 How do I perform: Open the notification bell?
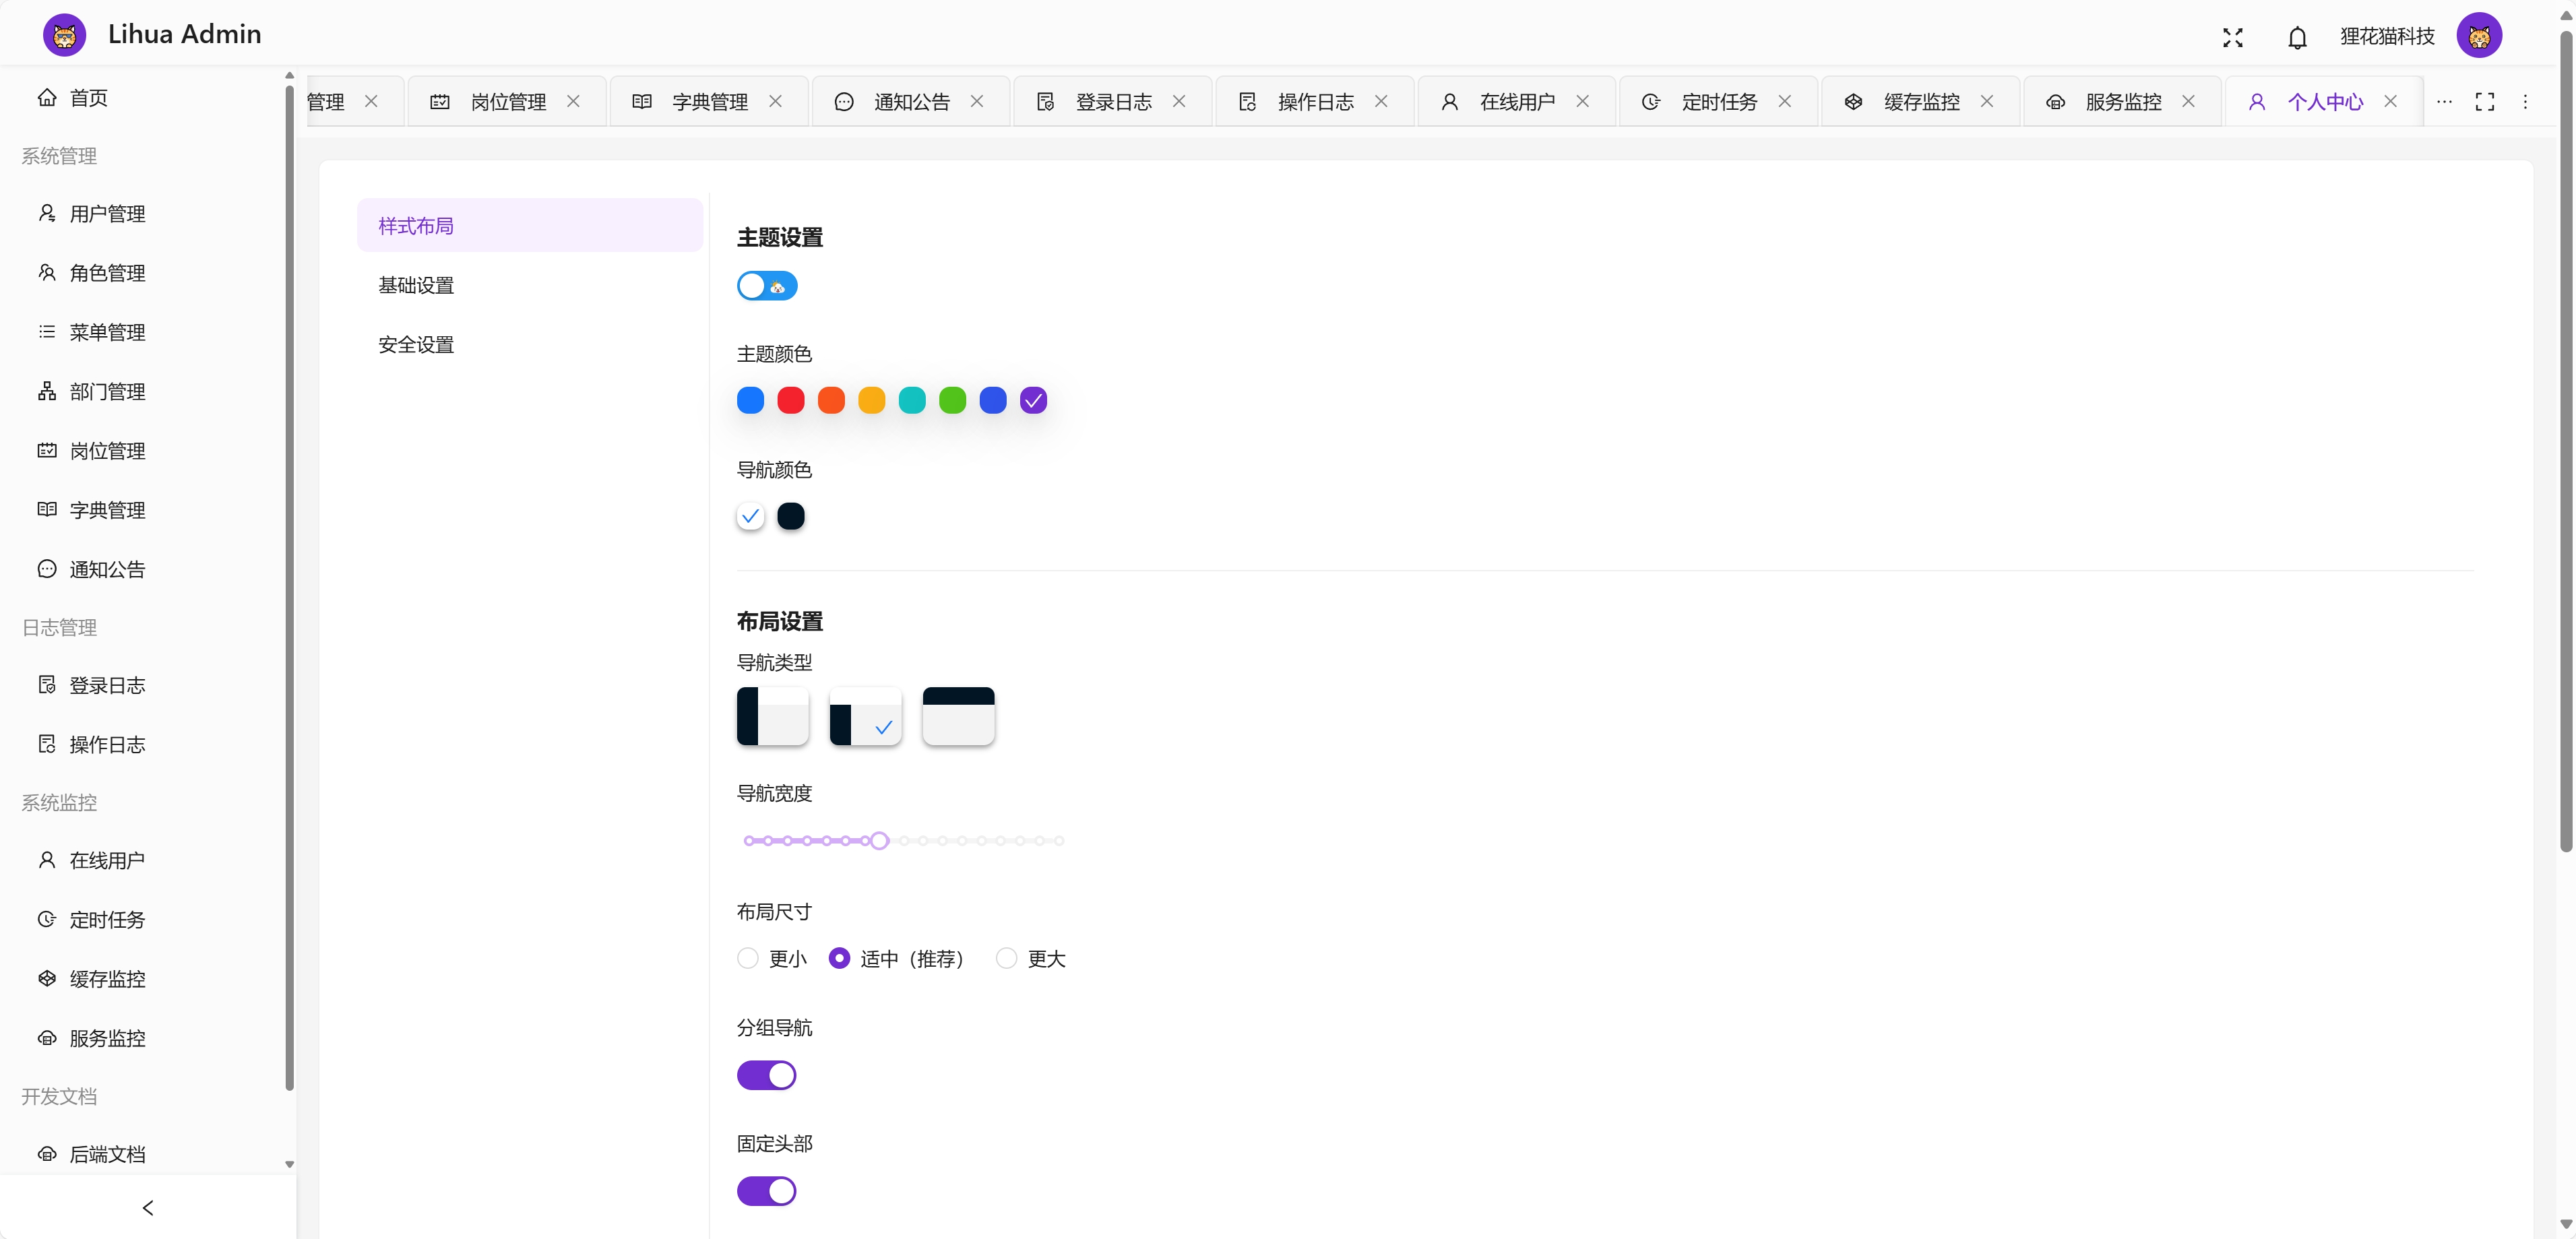coord(2297,37)
